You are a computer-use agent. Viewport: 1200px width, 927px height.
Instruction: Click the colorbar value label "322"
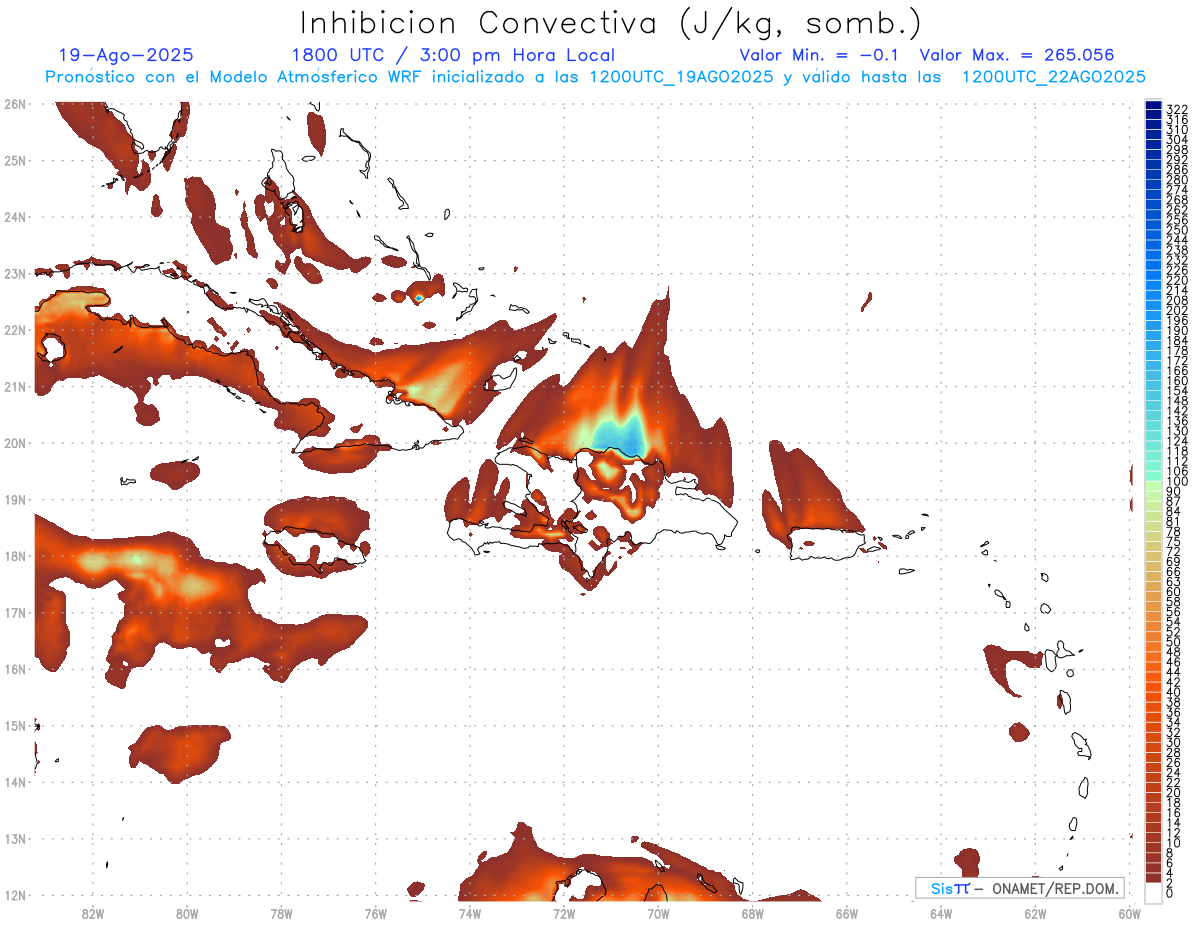click(x=1177, y=109)
